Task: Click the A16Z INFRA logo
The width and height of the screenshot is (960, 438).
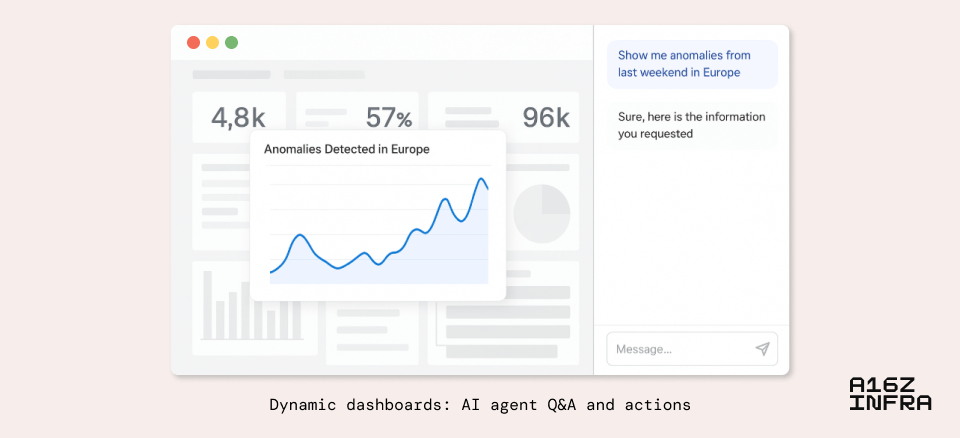Action: (889, 394)
